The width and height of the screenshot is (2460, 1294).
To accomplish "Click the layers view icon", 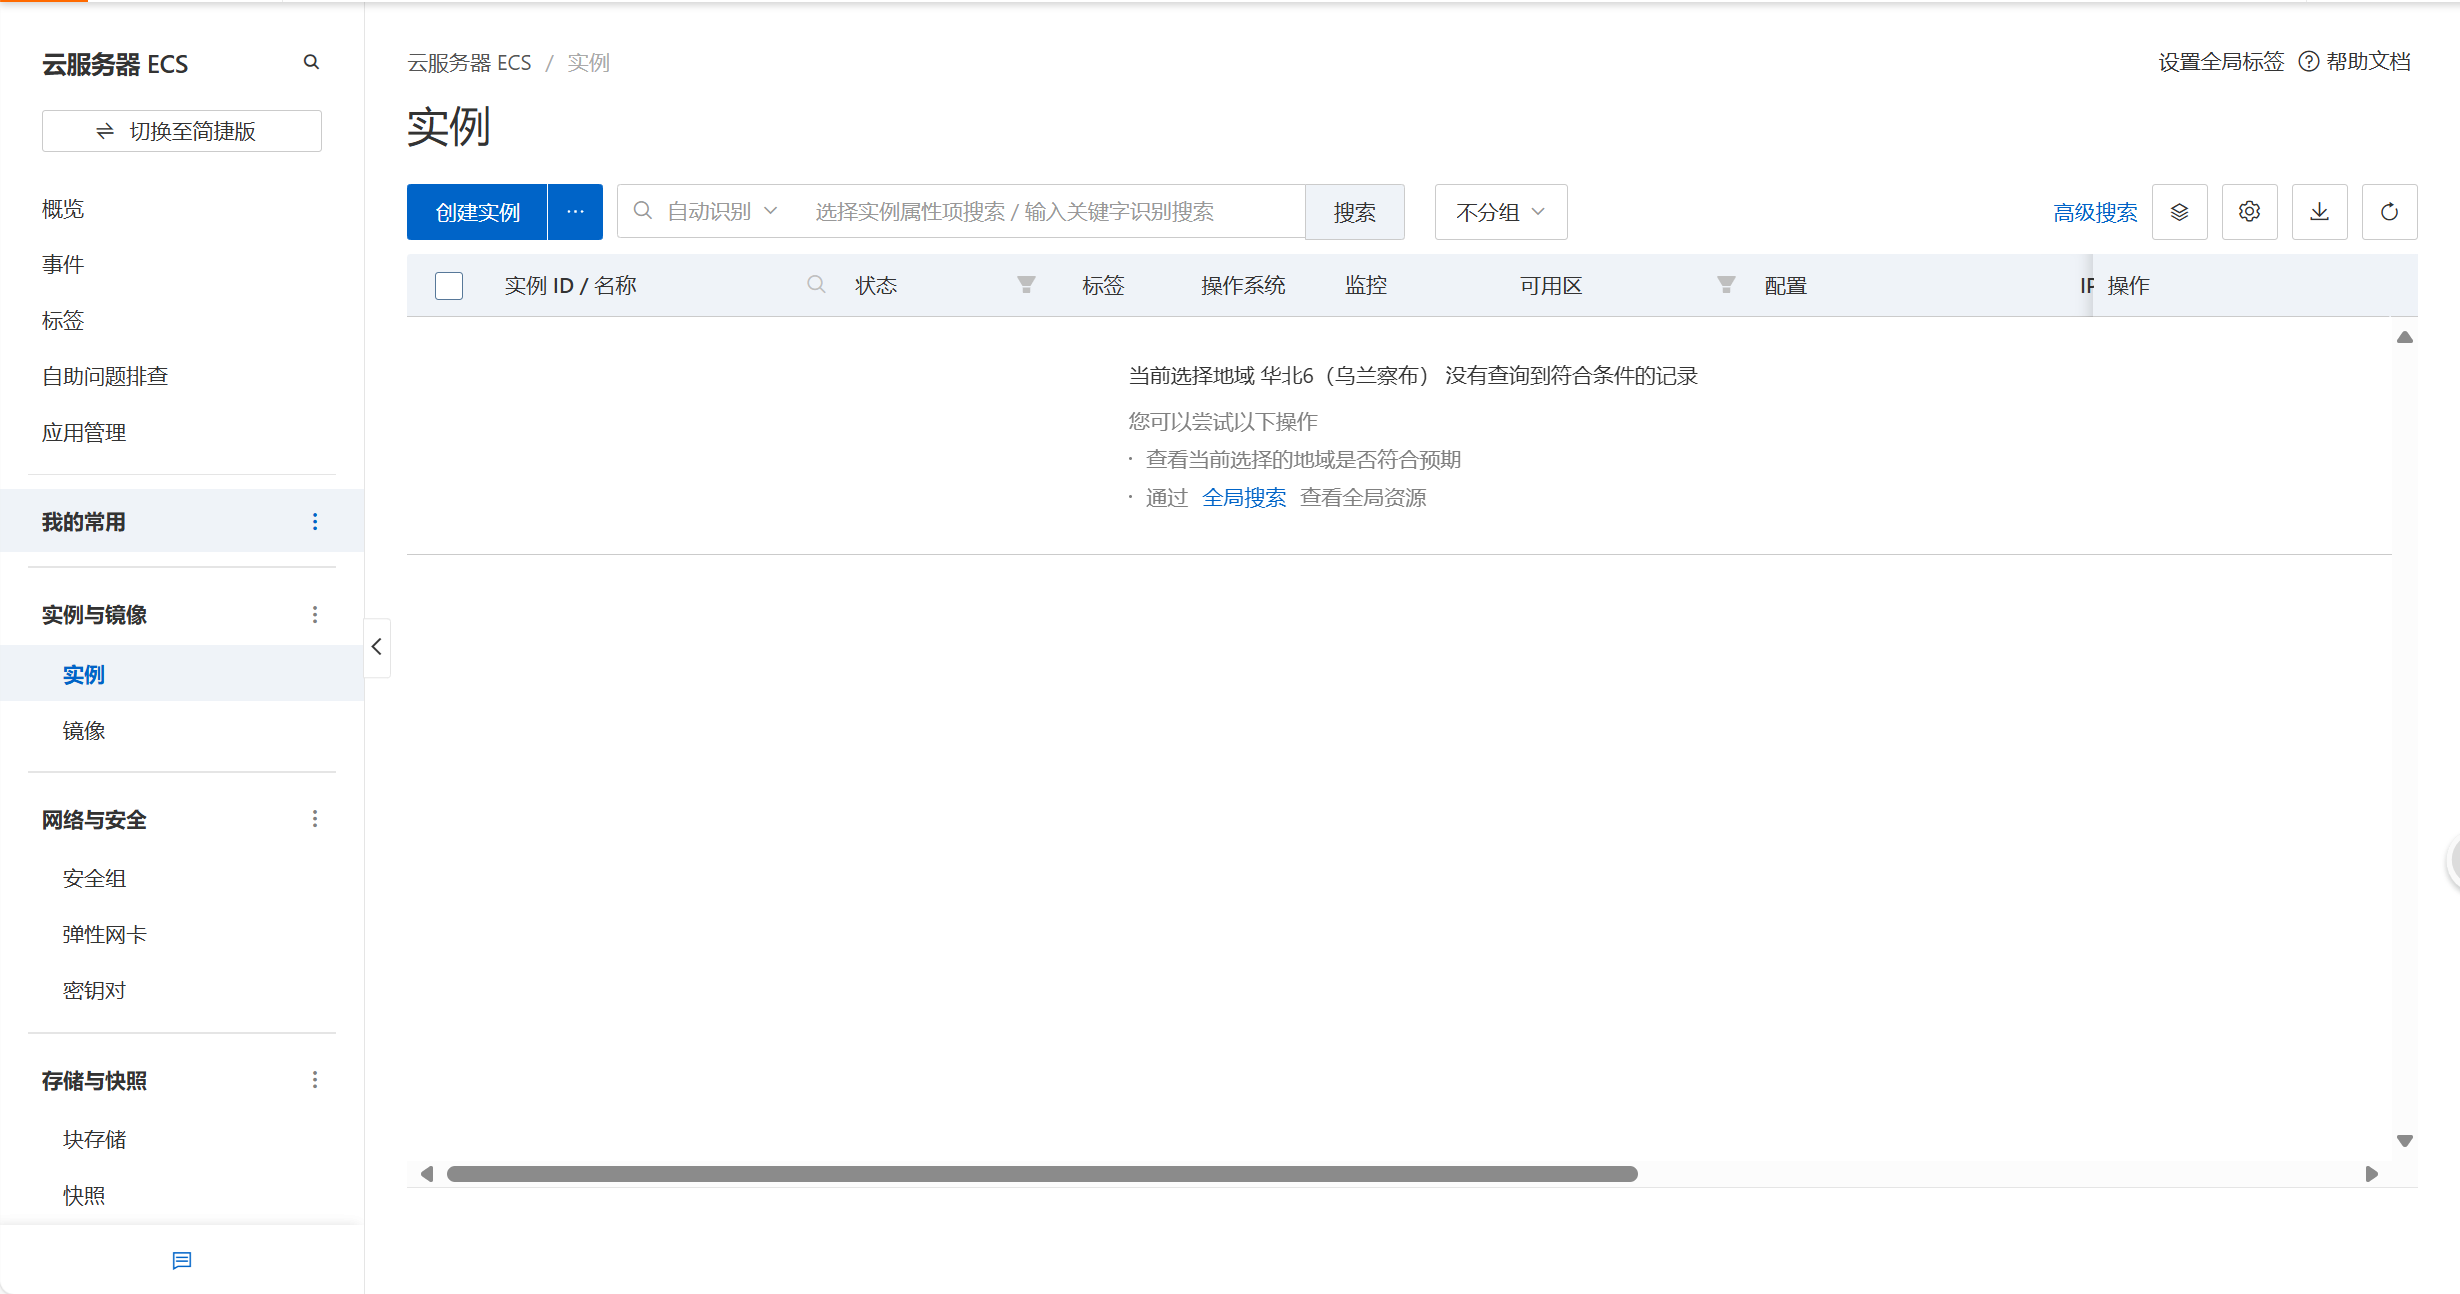I will 2179,212.
